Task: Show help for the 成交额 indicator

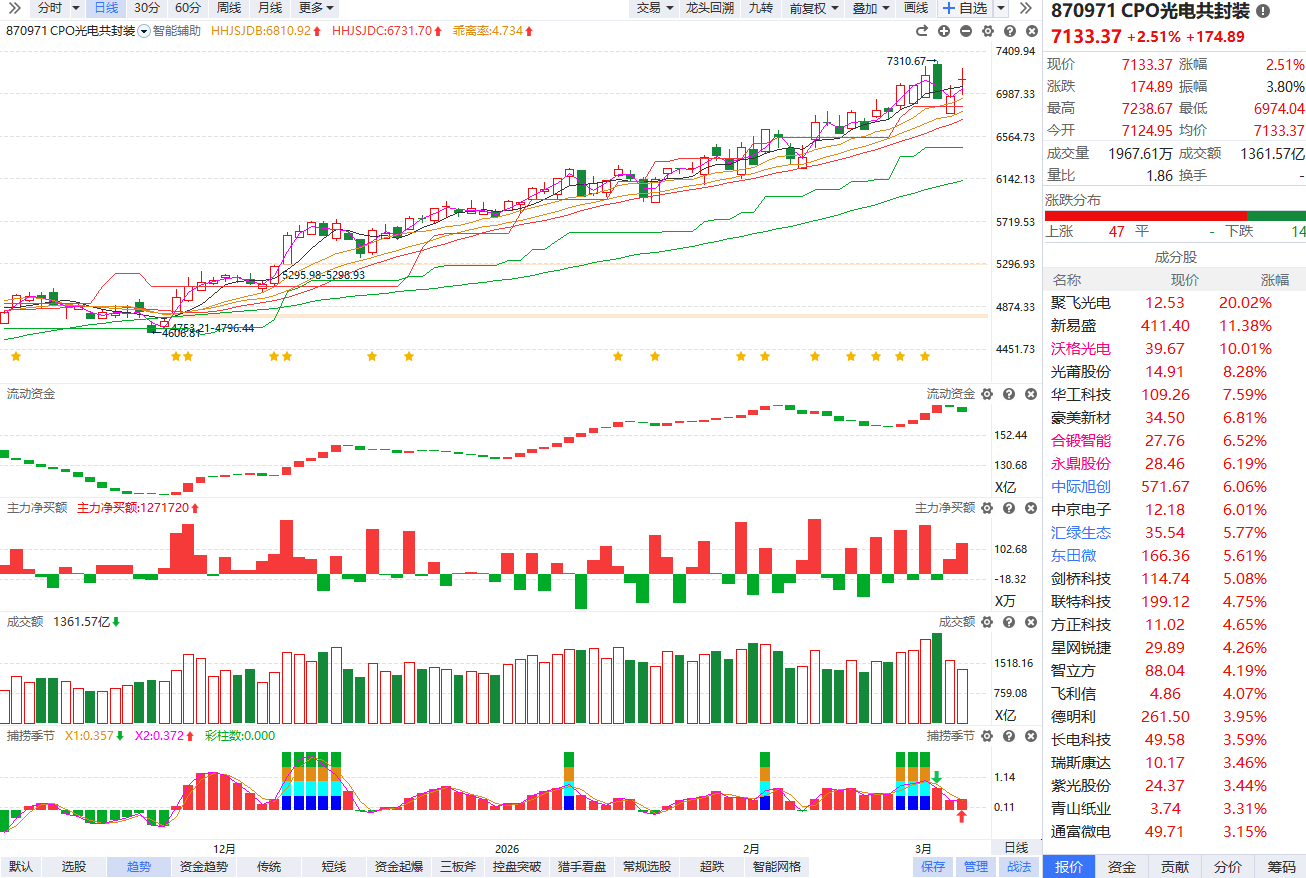Action: tap(1008, 622)
